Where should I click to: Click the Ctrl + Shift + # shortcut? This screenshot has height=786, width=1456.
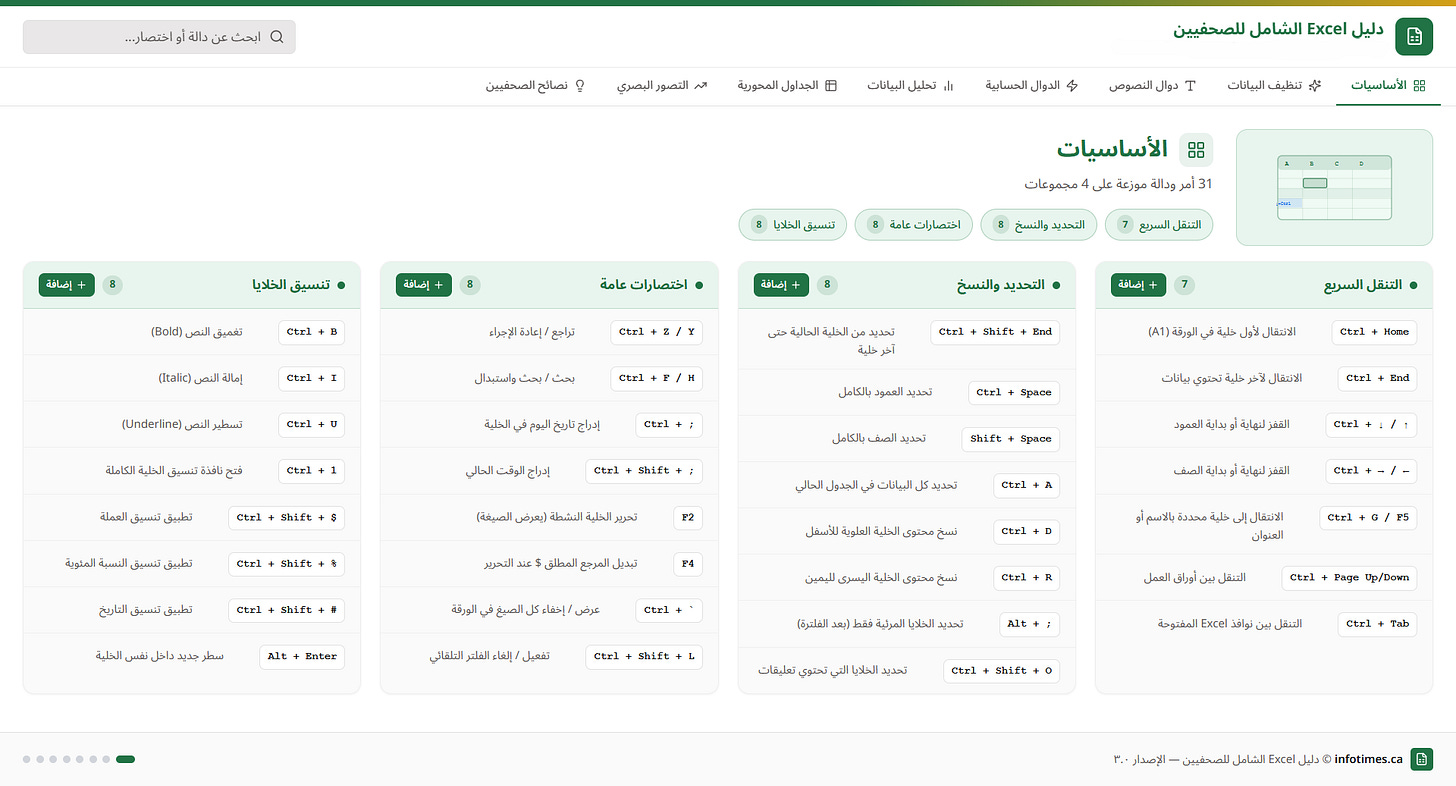(287, 609)
